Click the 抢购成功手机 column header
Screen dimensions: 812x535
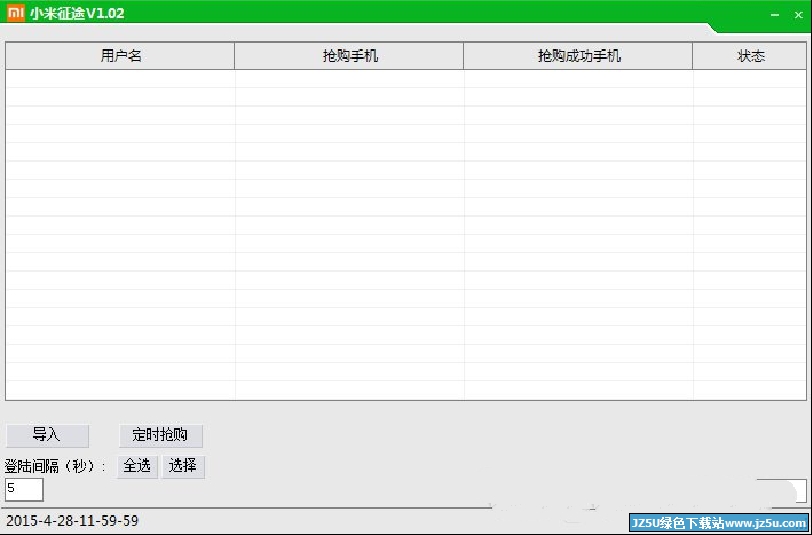tap(578, 56)
